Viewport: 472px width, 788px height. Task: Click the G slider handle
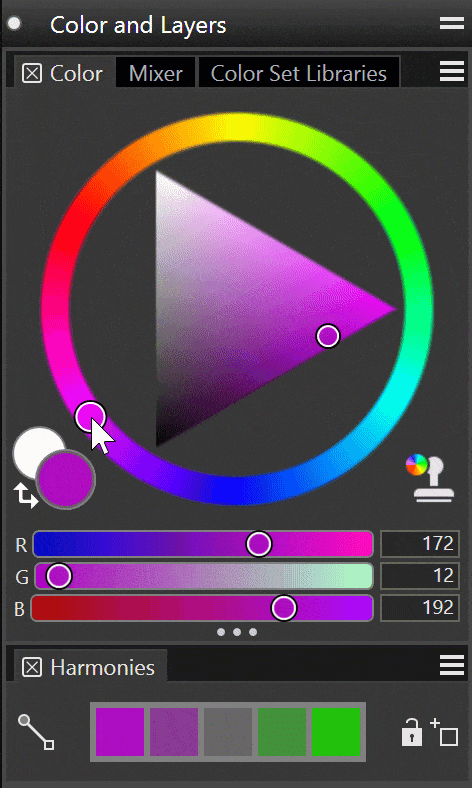click(59, 576)
